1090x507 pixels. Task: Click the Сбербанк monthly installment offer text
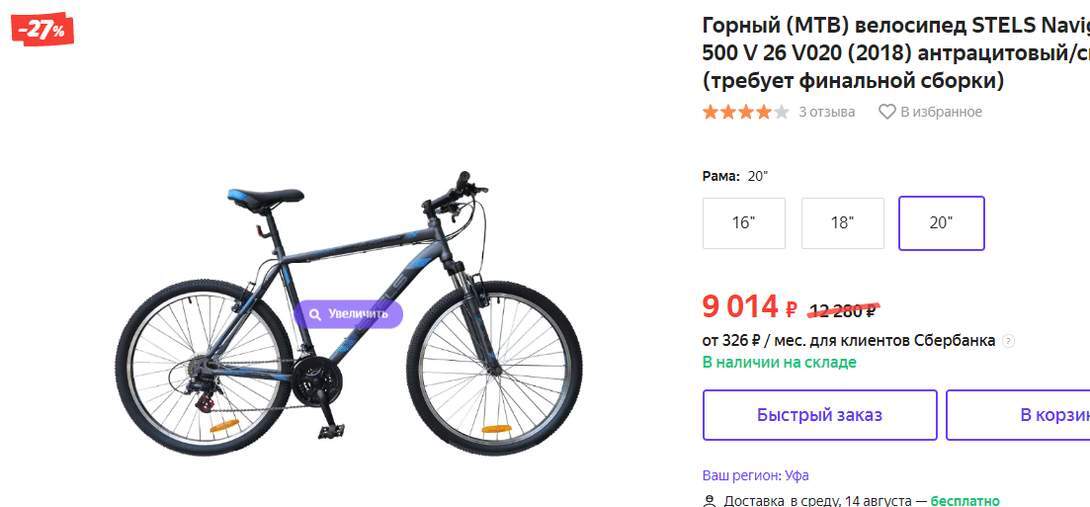848,340
